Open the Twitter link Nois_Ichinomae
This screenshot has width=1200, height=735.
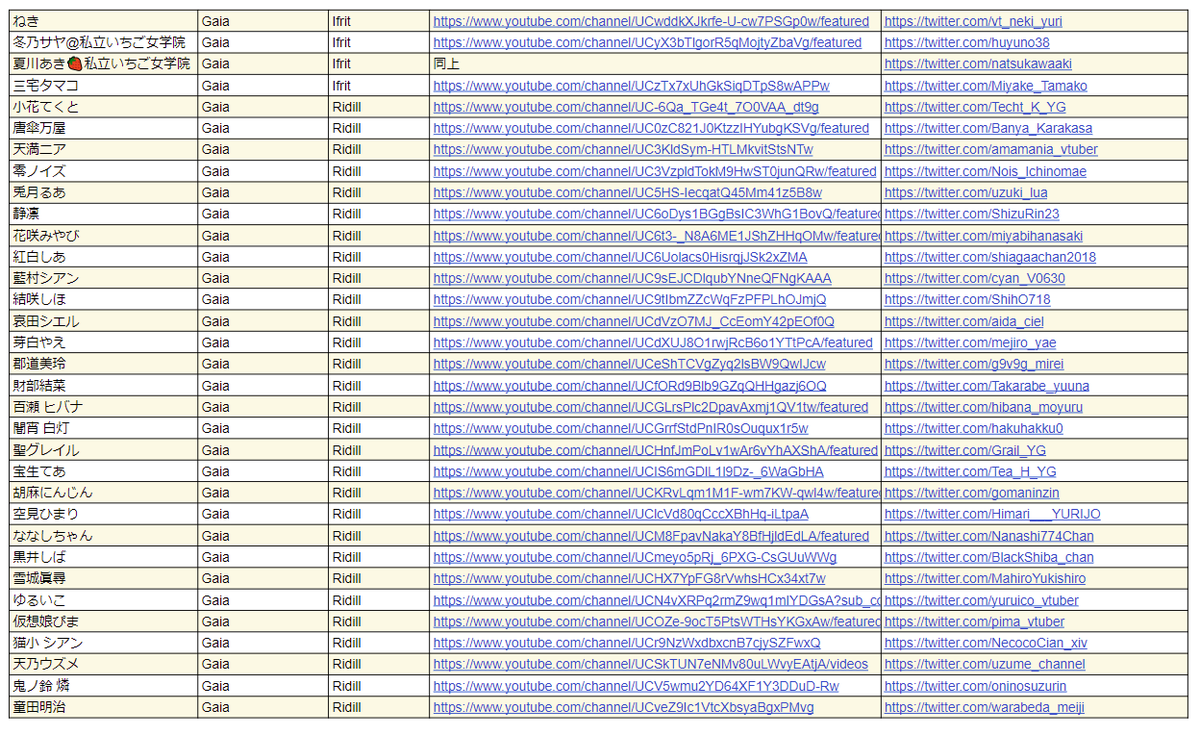pos(985,172)
